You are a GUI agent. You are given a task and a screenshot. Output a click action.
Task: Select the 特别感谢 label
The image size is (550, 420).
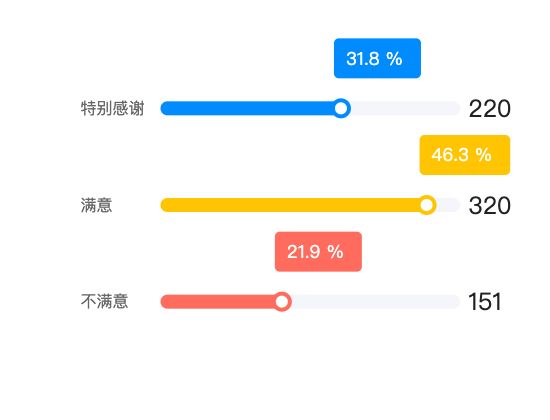tap(112, 108)
